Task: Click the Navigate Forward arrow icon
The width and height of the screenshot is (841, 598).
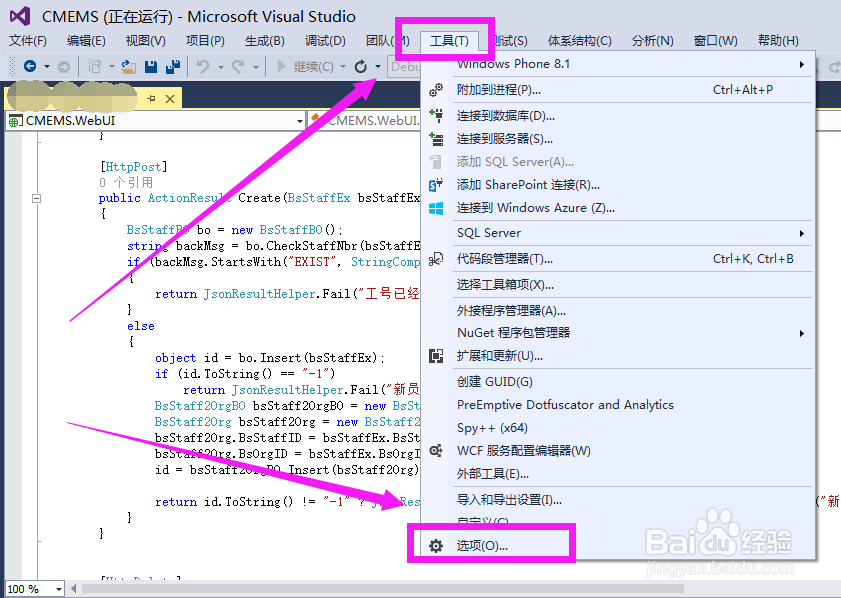Action: click(64, 67)
